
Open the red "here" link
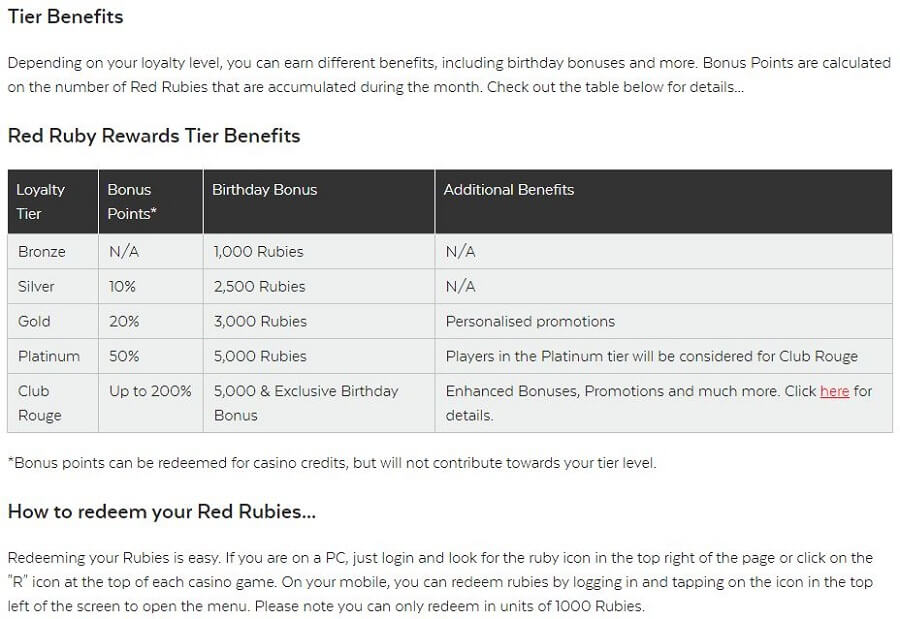(834, 391)
